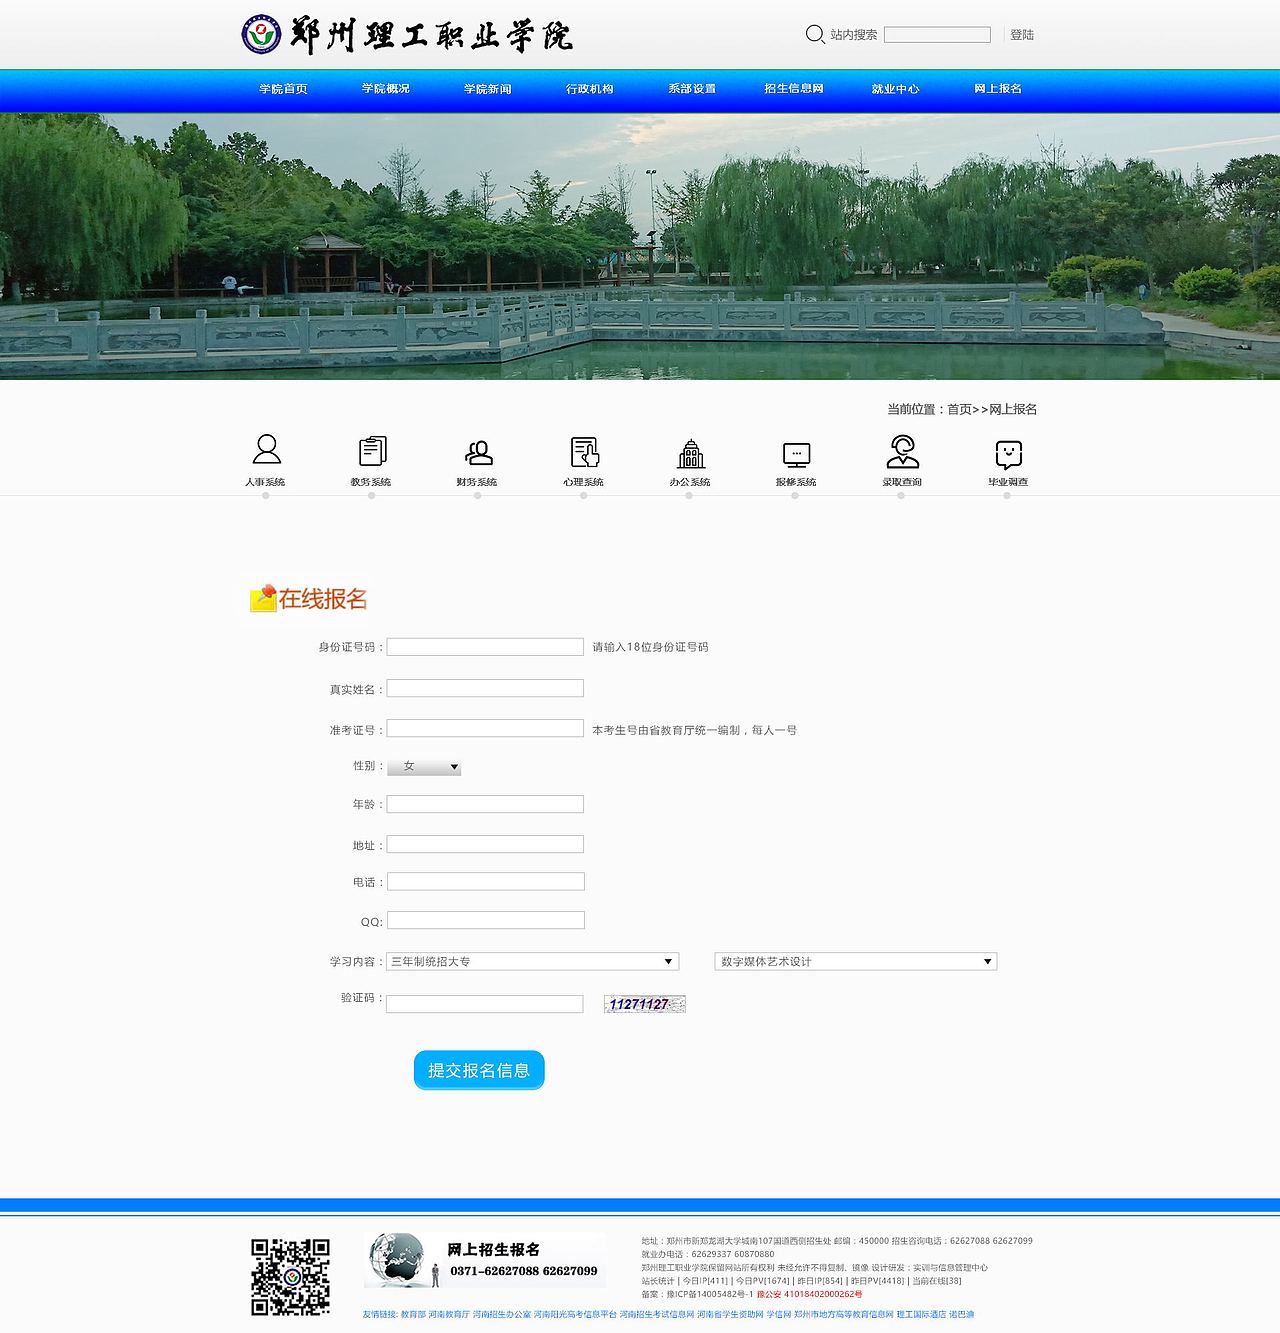Open the 录取查询 headset icon
The height and width of the screenshot is (1333, 1280).
[x=903, y=452]
